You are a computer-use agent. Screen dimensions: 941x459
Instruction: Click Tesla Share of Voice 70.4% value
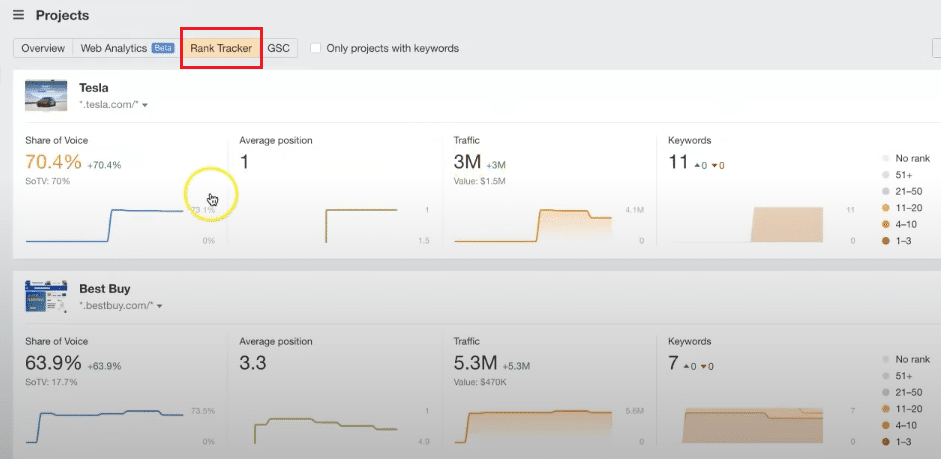[x=53, y=162]
